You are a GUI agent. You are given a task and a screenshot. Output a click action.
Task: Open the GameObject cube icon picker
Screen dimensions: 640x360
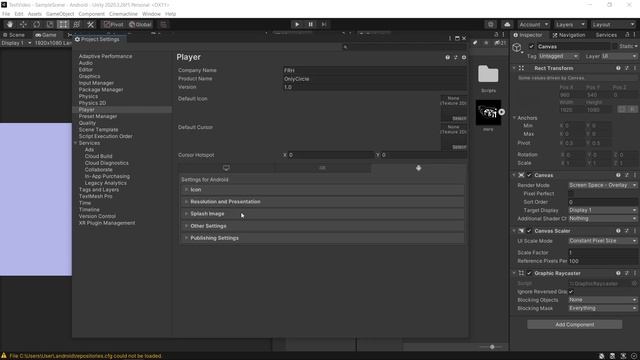(x=517, y=48)
